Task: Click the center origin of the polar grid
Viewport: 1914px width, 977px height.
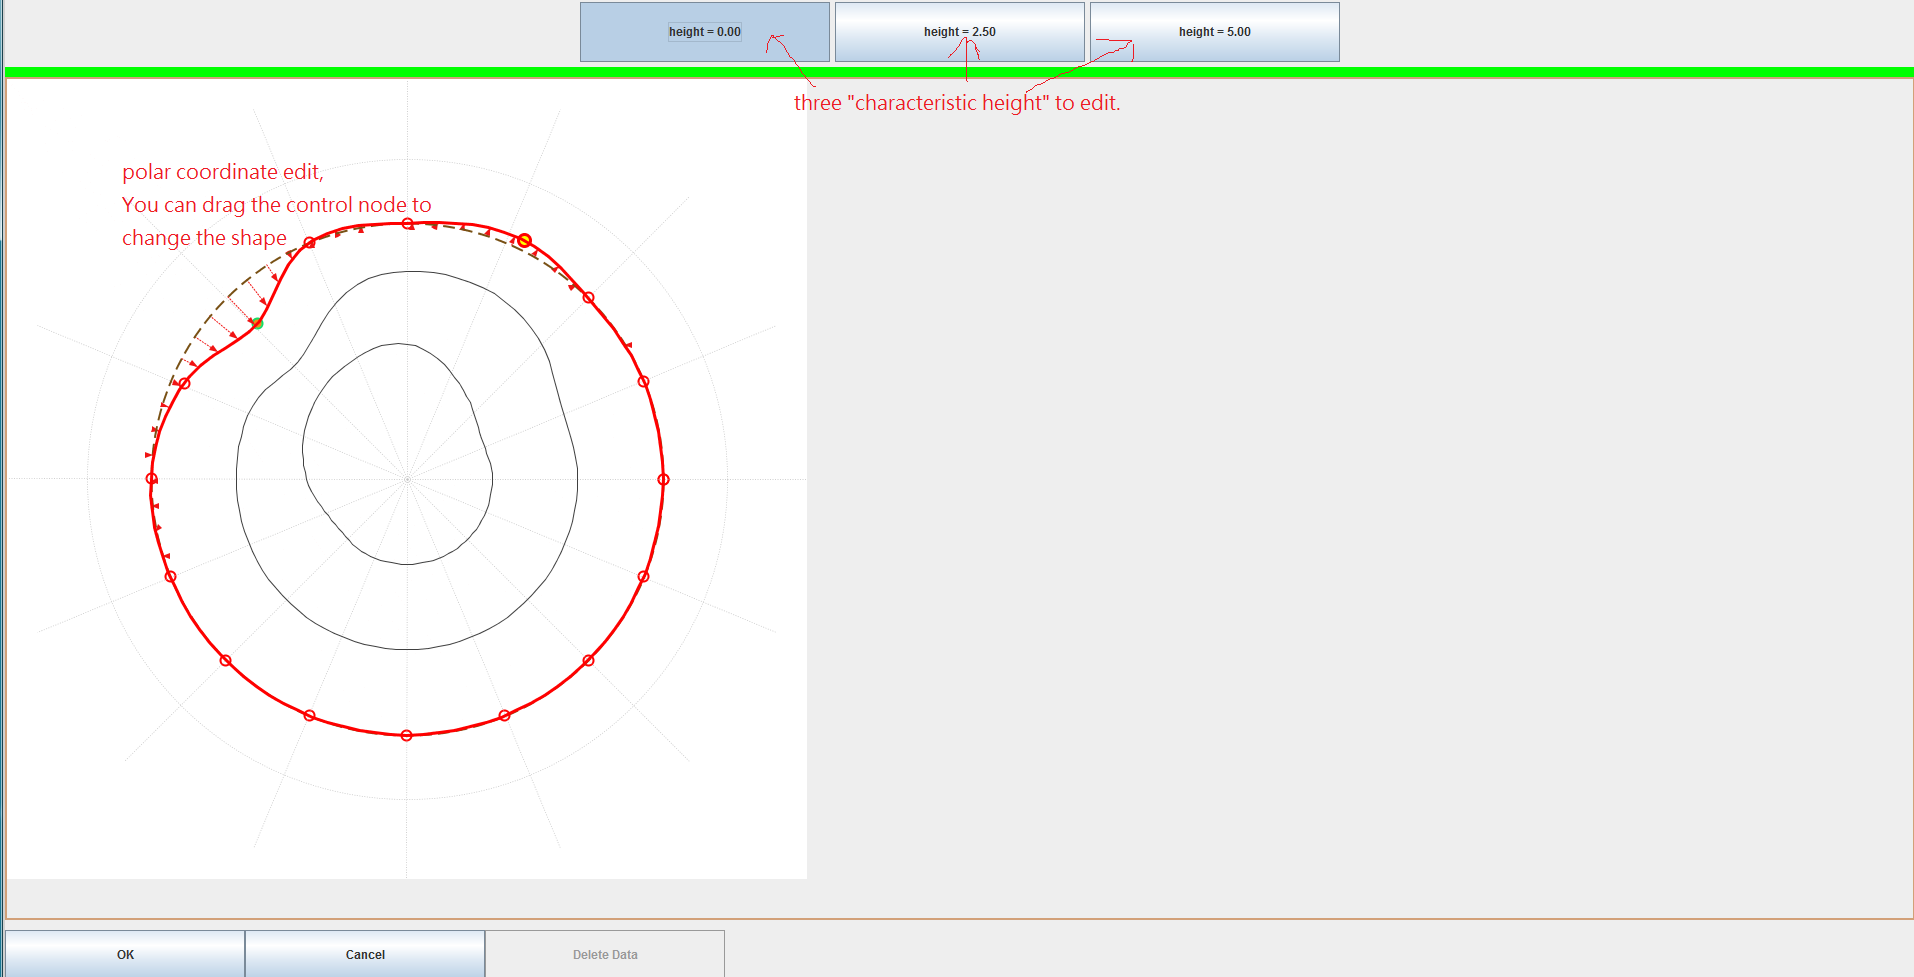Action: [407, 480]
